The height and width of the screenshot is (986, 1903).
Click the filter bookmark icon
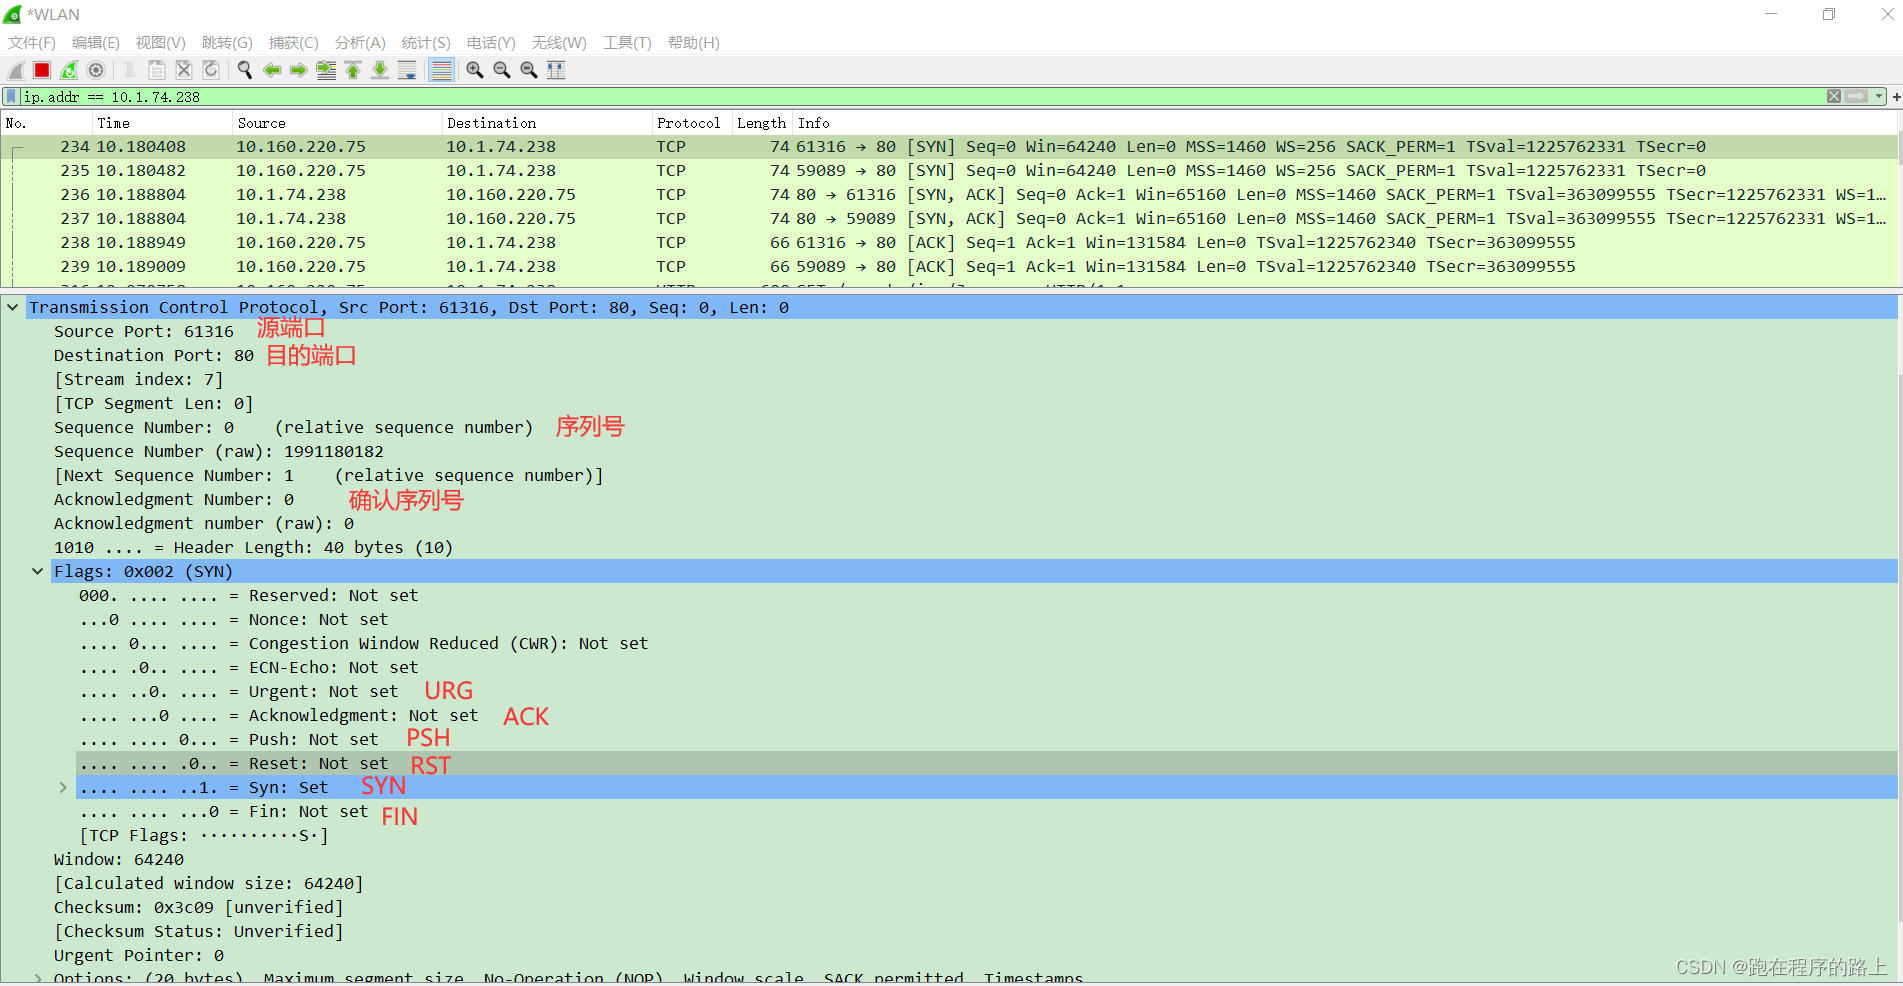(11, 97)
